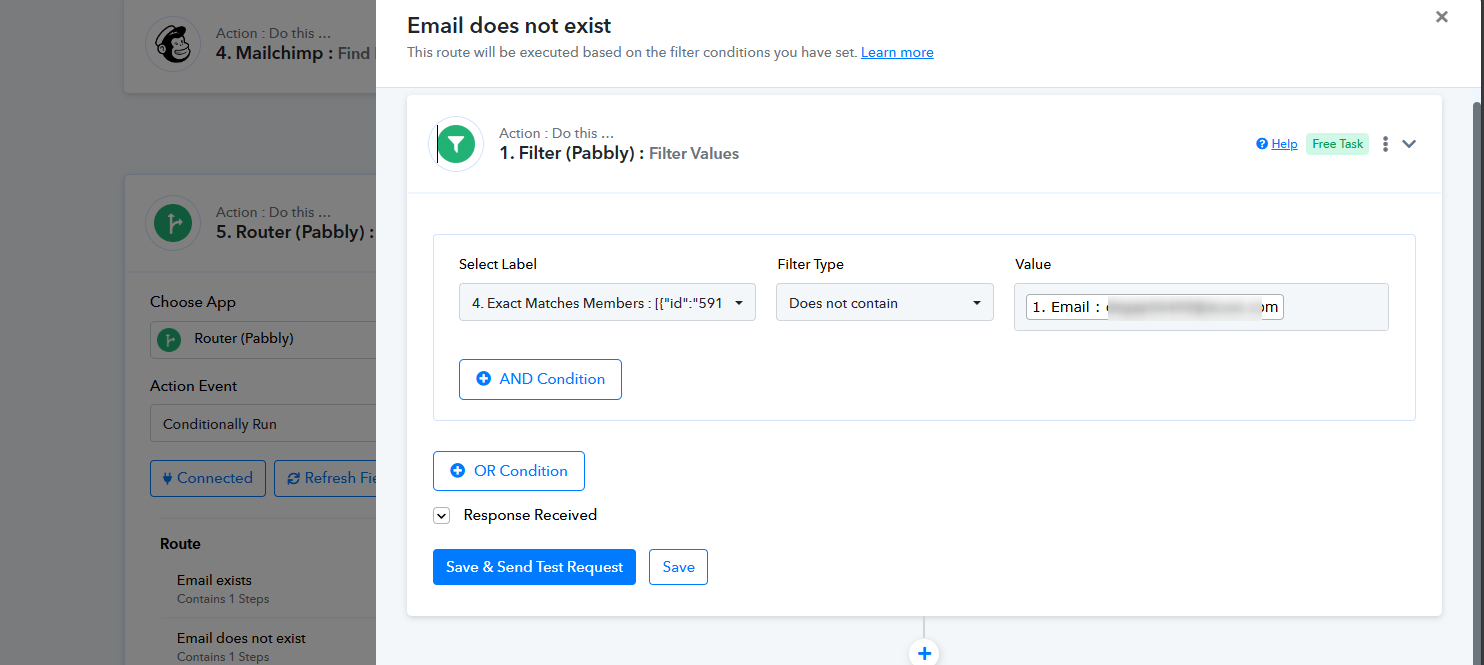Open the Action Event Conditionally Run dropdown

click(263, 424)
